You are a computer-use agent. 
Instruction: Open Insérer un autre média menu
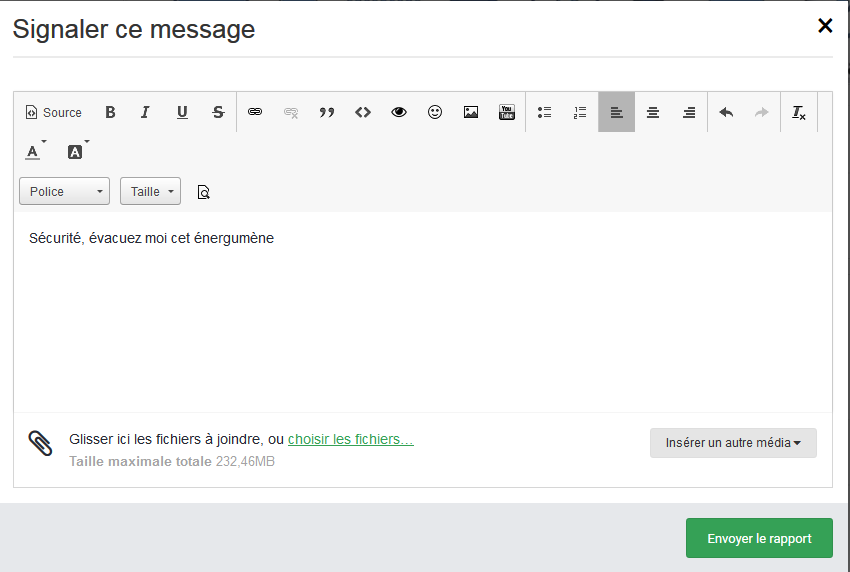(733, 443)
